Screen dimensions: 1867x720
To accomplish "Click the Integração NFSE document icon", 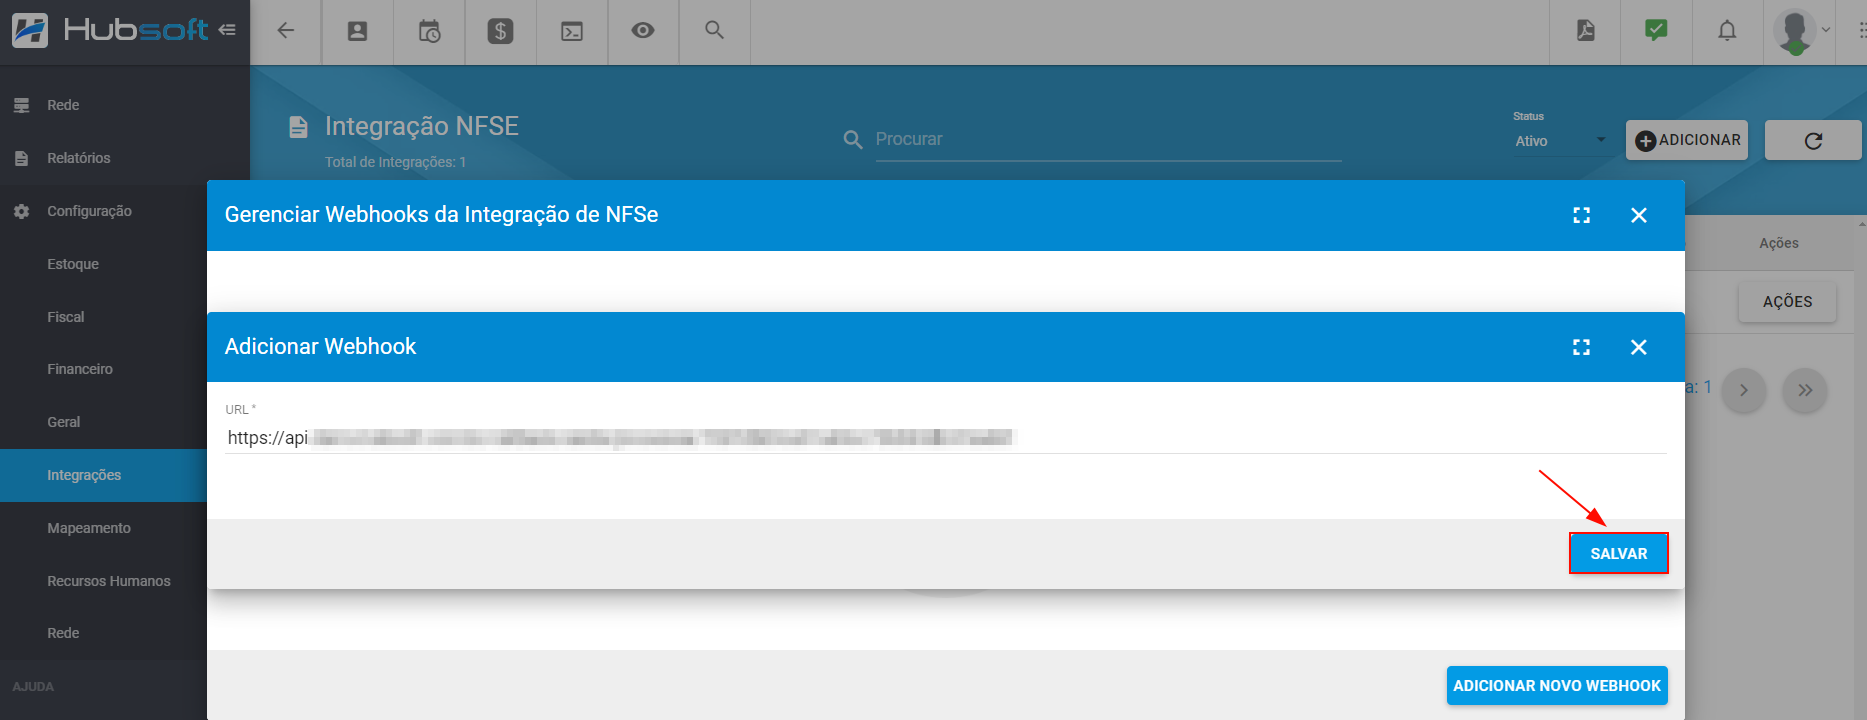I will coord(298,127).
